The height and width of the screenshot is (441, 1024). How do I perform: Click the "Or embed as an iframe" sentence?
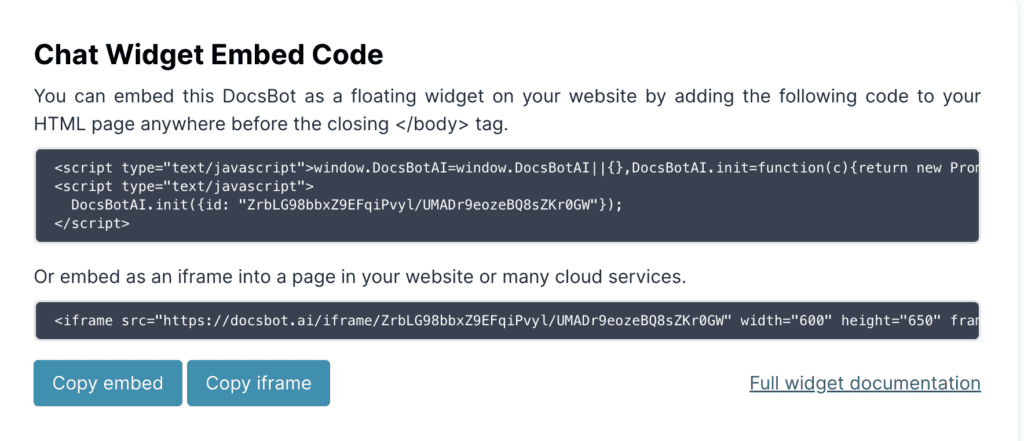click(x=359, y=275)
